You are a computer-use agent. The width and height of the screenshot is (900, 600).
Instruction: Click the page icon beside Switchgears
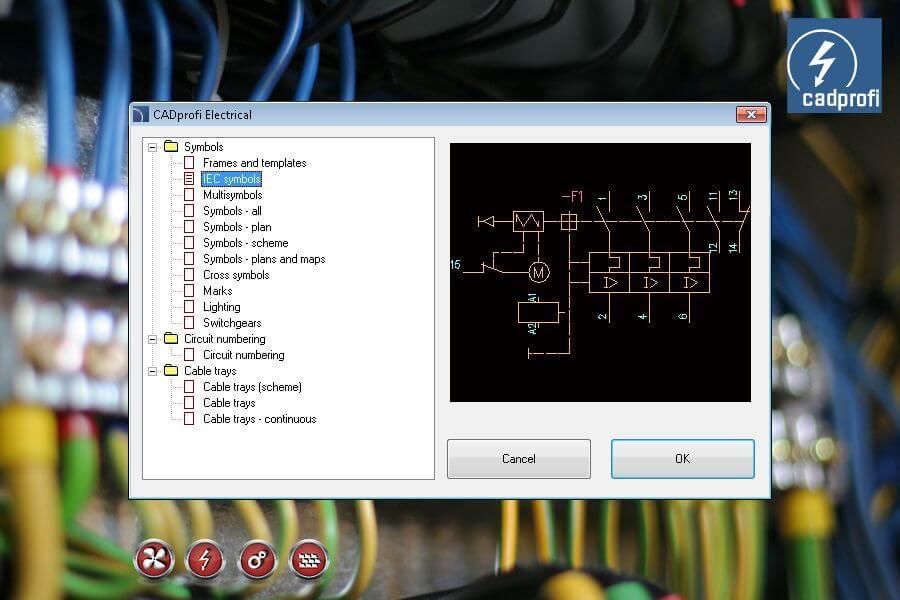pyautogui.click(x=189, y=323)
